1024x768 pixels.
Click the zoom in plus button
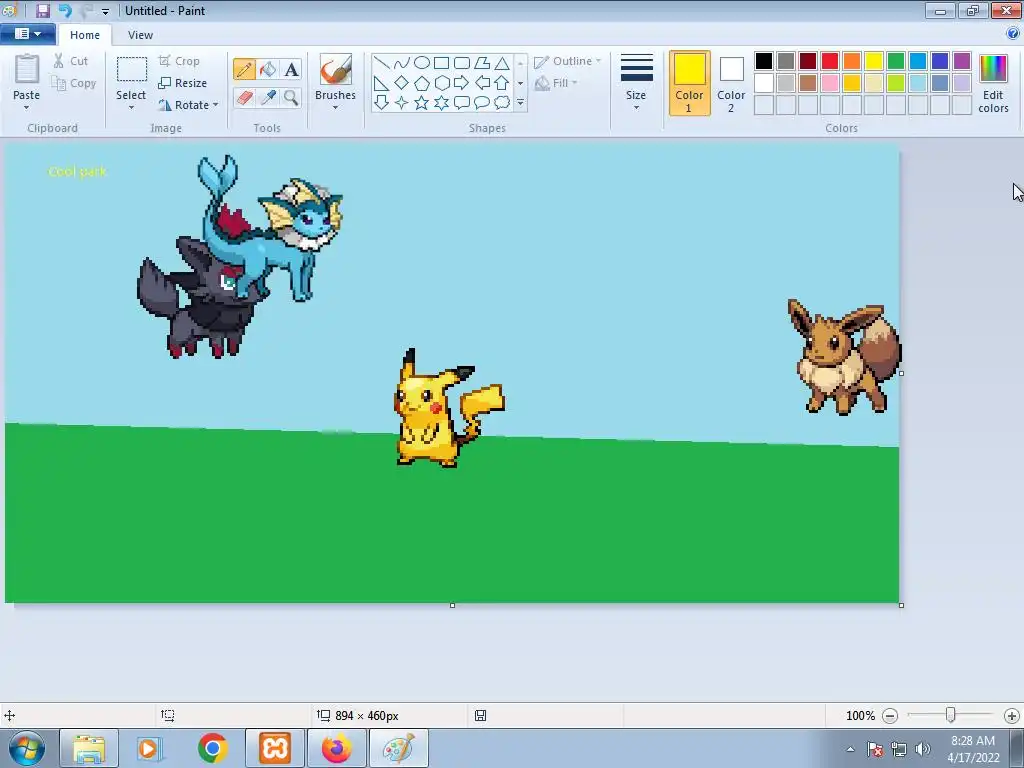1012,716
